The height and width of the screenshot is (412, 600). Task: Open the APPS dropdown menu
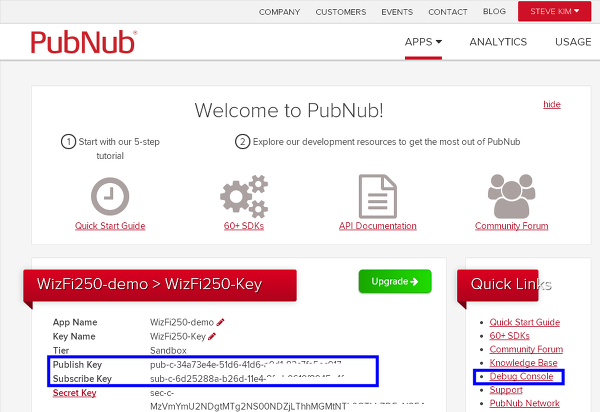coord(423,42)
